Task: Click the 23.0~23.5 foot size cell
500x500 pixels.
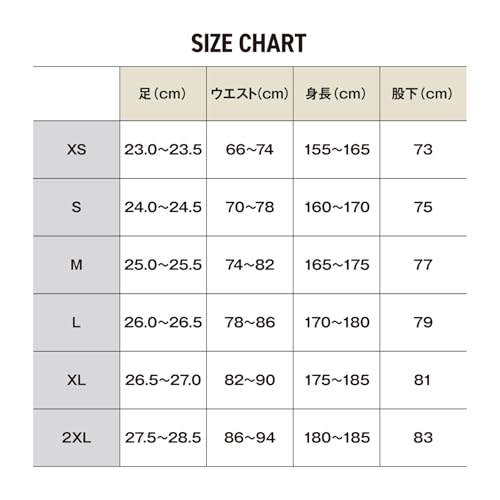Action: click(x=163, y=149)
